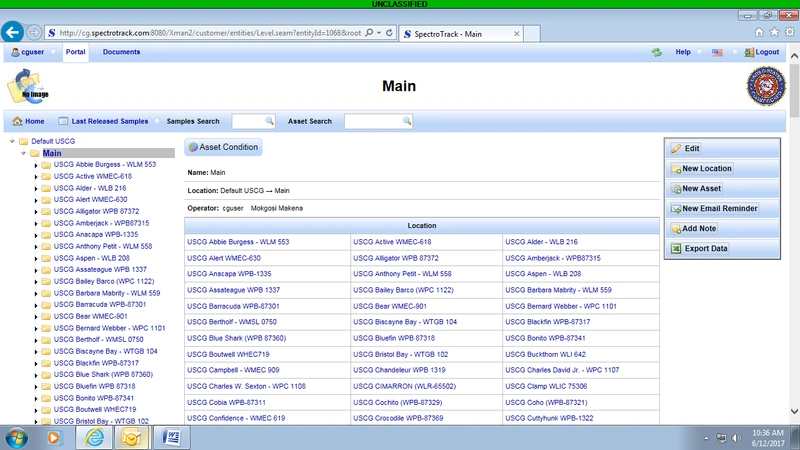
Task: Click the Edit button
Action: 686,148
